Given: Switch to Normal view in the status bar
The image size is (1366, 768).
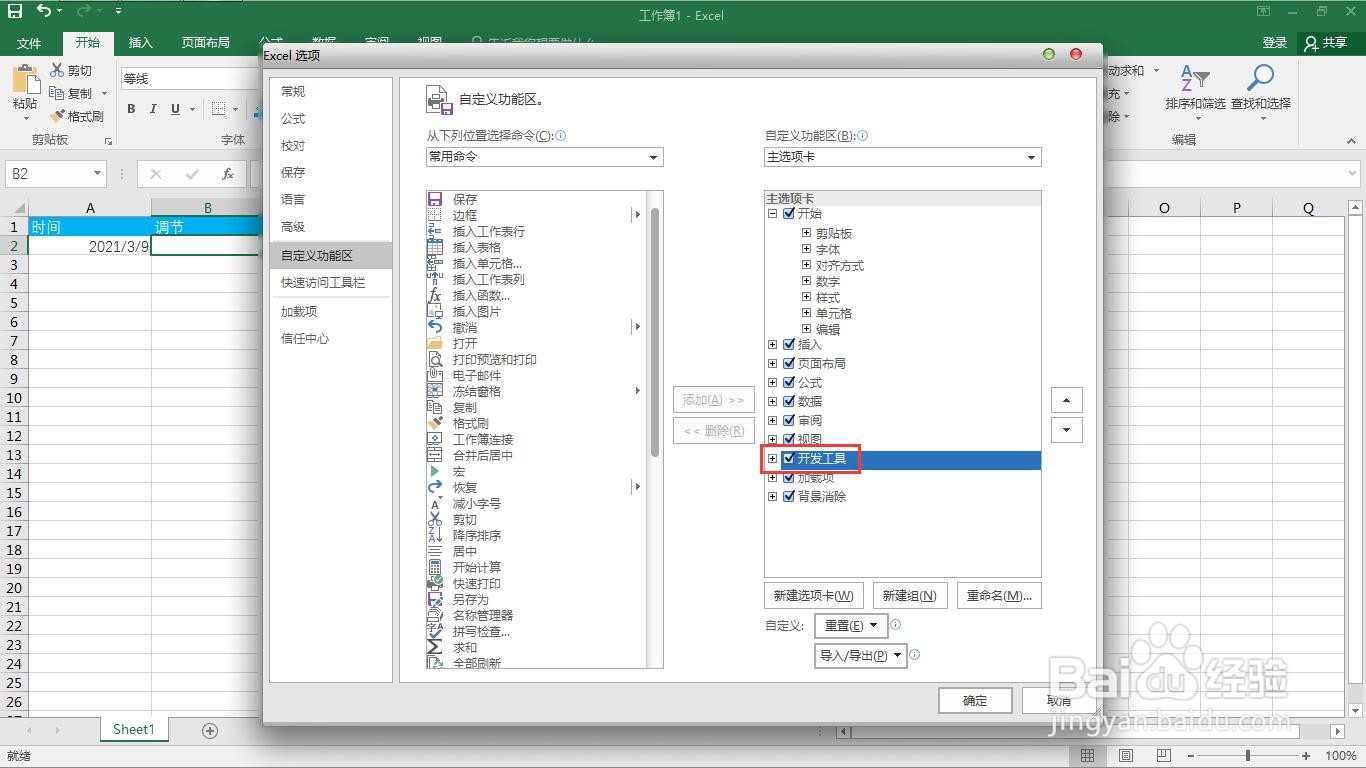Looking at the screenshot, I should coord(1088,756).
